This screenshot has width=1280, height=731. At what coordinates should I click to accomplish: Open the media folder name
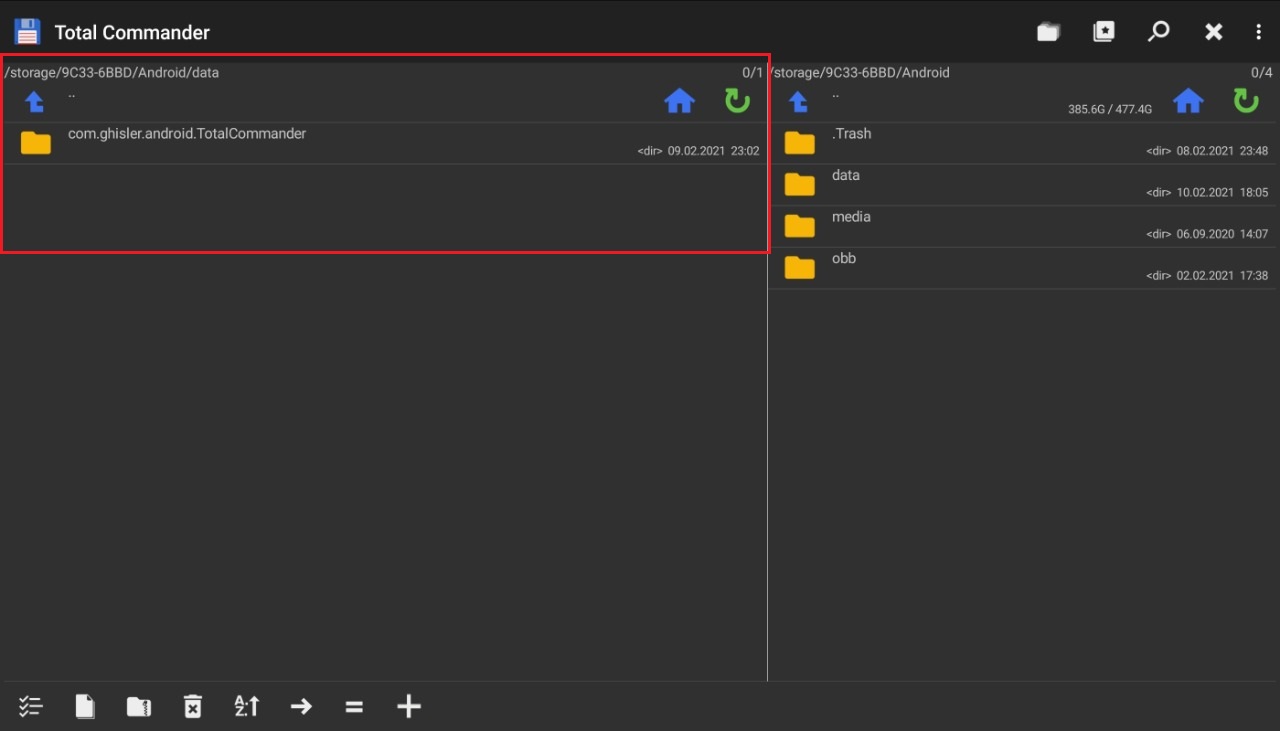tap(851, 217)
